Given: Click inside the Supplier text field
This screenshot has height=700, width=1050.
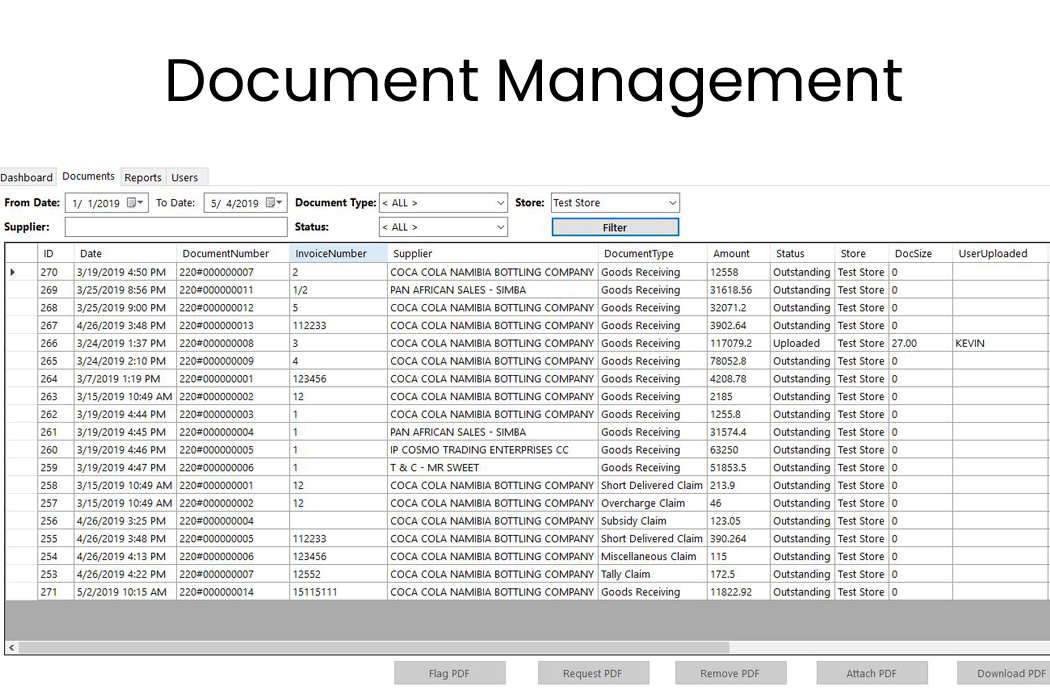Looking at the screenshot, I should 175,227.
